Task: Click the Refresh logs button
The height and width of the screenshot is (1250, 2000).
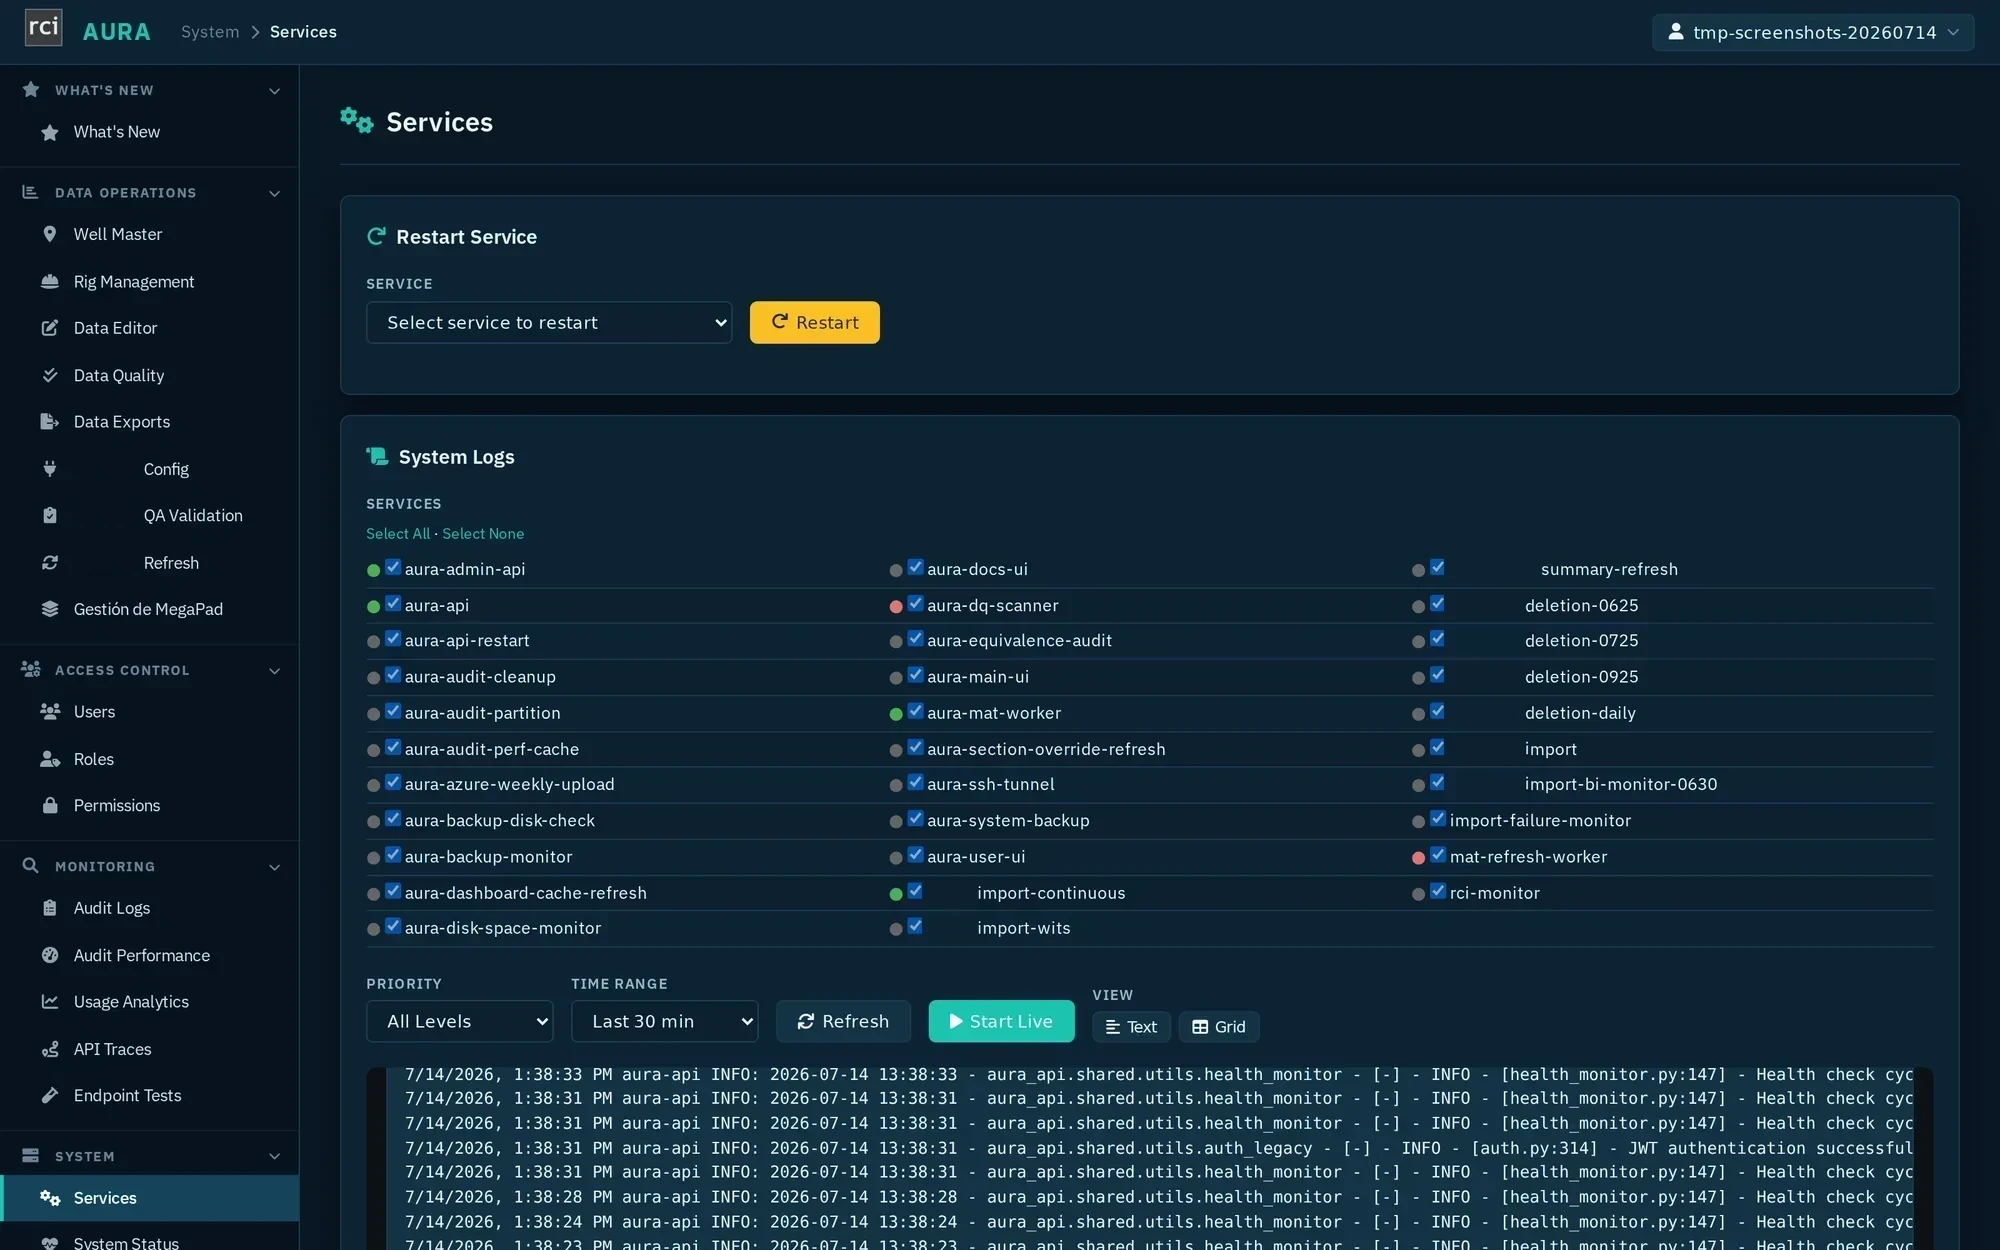Action: point(843,1021)
